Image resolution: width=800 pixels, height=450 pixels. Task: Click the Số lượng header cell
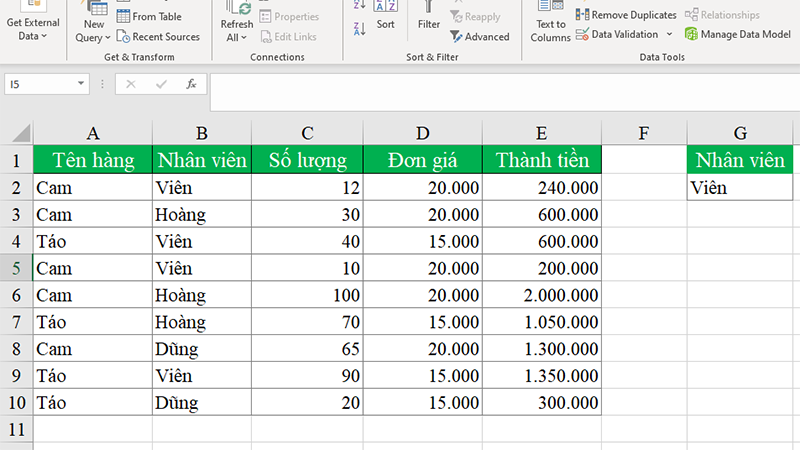(307, 160)
